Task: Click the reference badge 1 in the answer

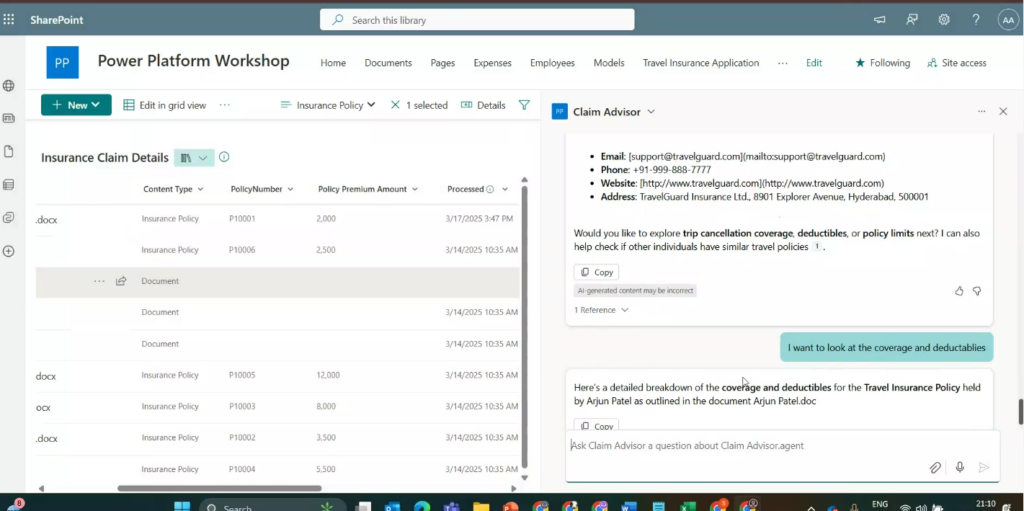Action: click(x=816, y=246)
